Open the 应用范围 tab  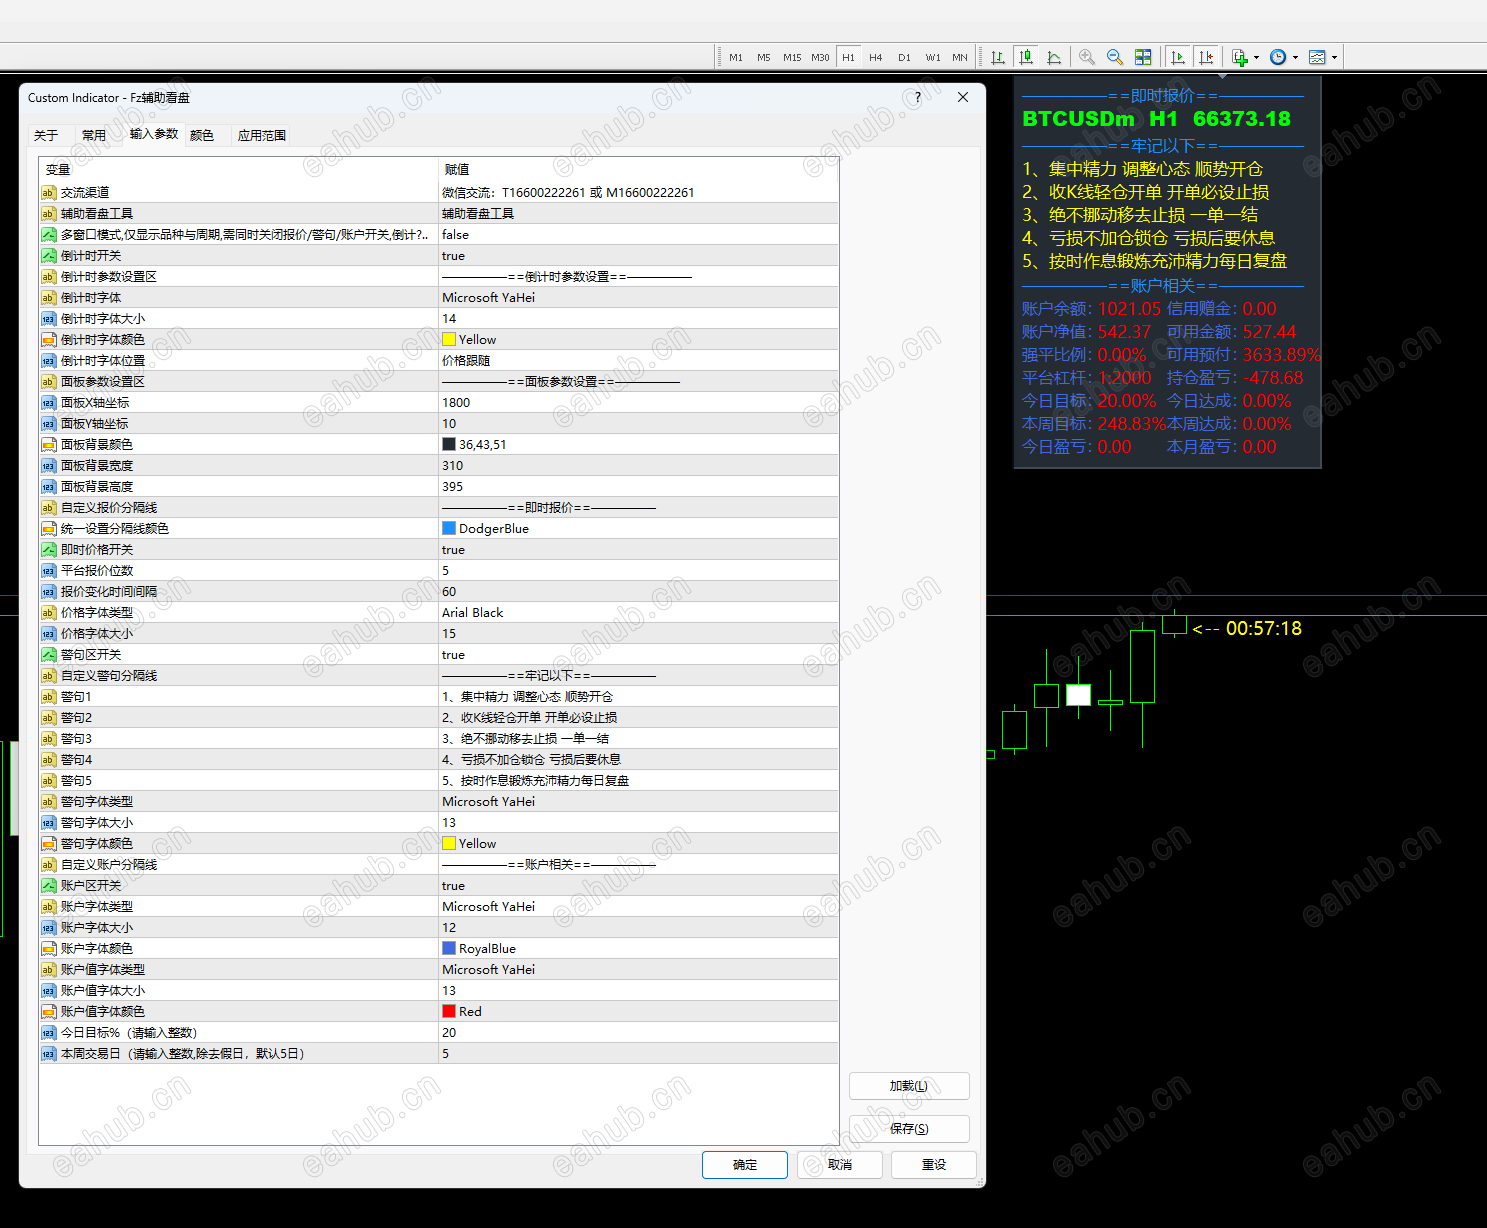(262, 135)
